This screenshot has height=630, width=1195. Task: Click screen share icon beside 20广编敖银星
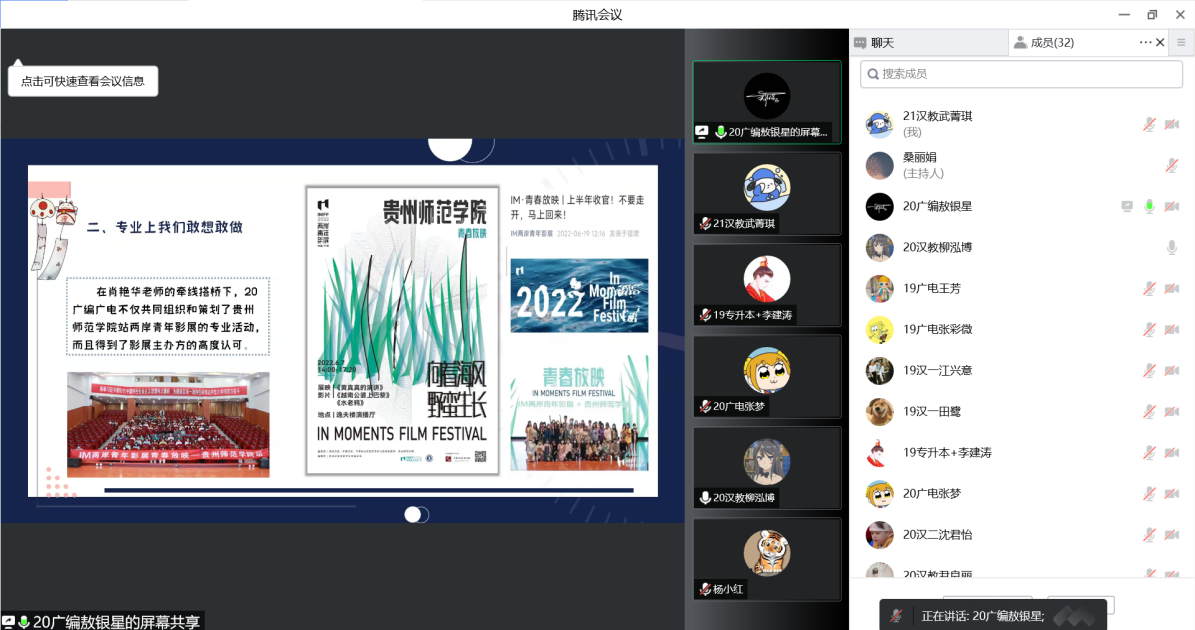1127,206
